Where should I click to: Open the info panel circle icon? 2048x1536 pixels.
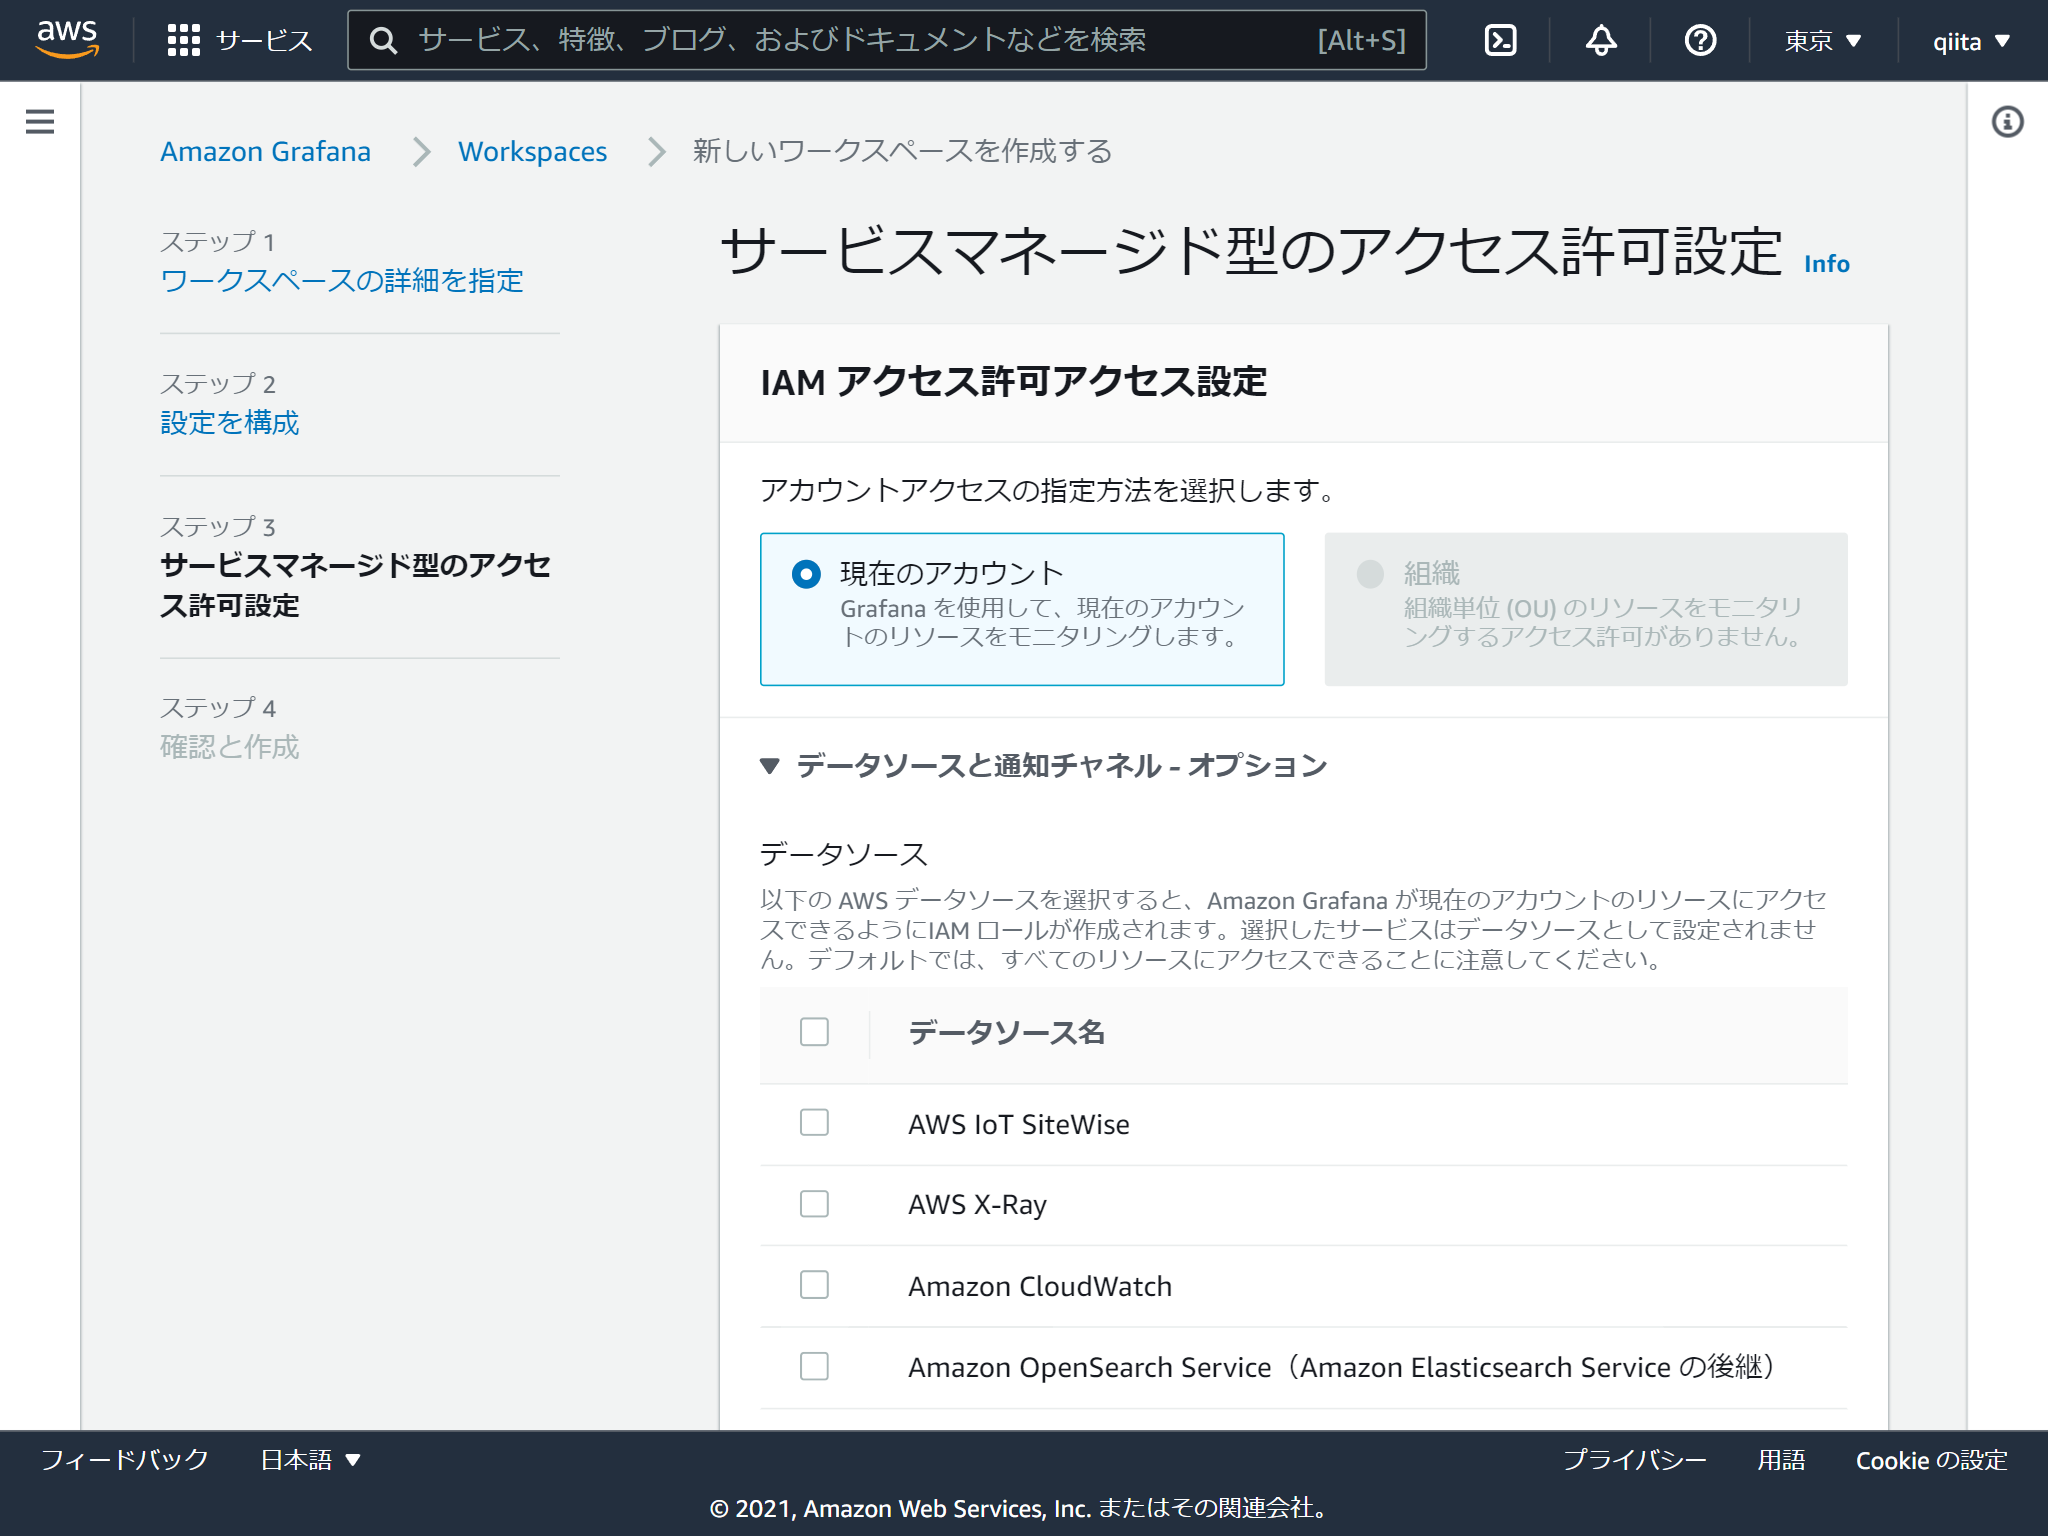(x=2007, y=122)
